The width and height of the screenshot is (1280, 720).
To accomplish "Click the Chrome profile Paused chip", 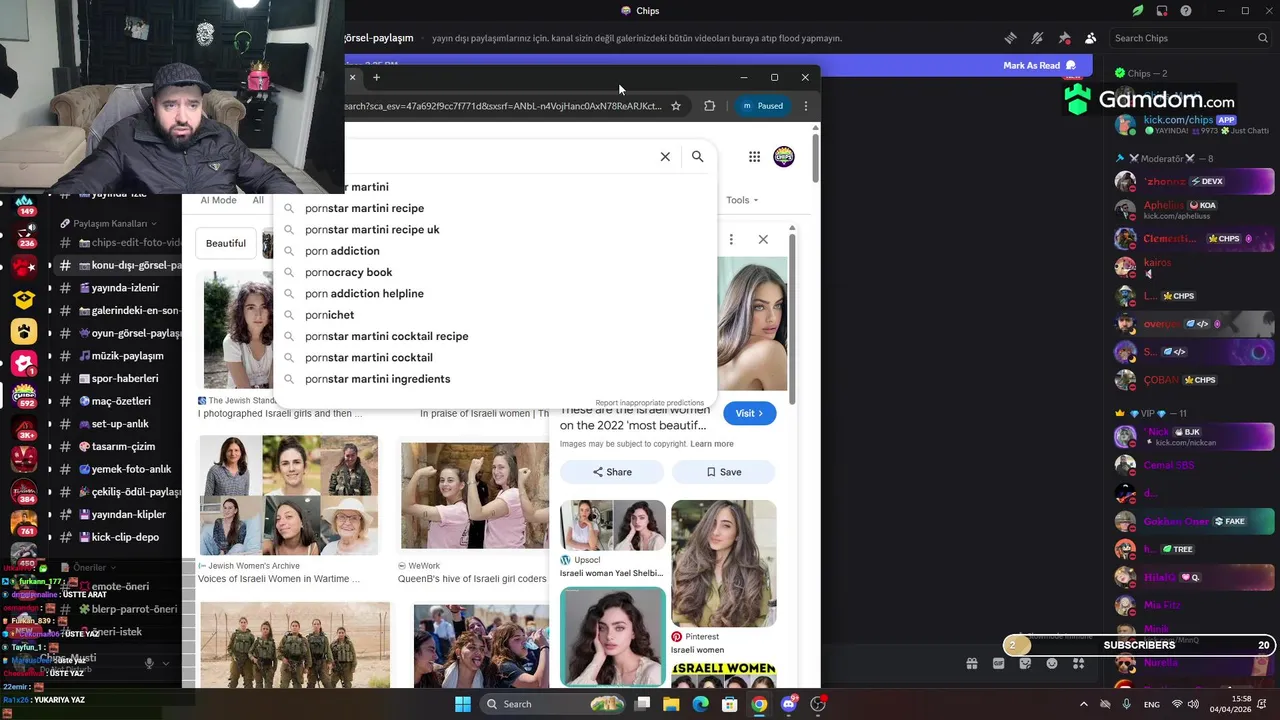I will click(x=763, y=106).
